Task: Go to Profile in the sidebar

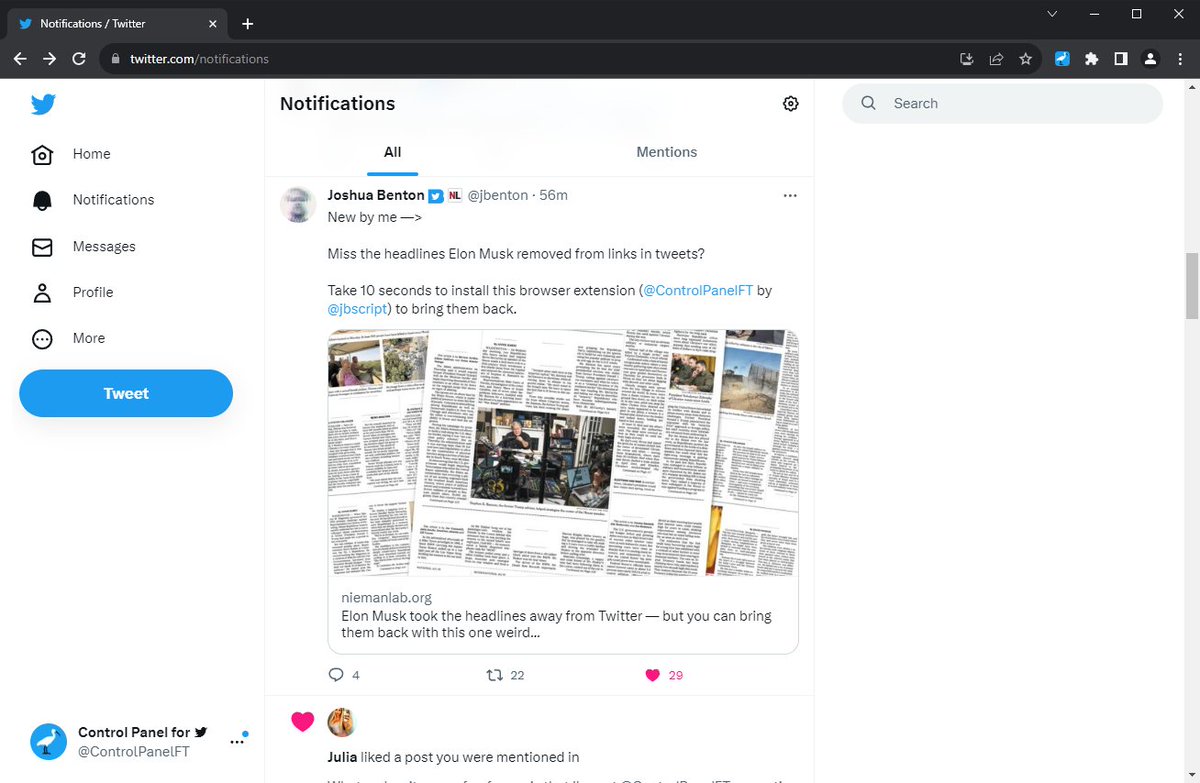Action: (73, 292)
